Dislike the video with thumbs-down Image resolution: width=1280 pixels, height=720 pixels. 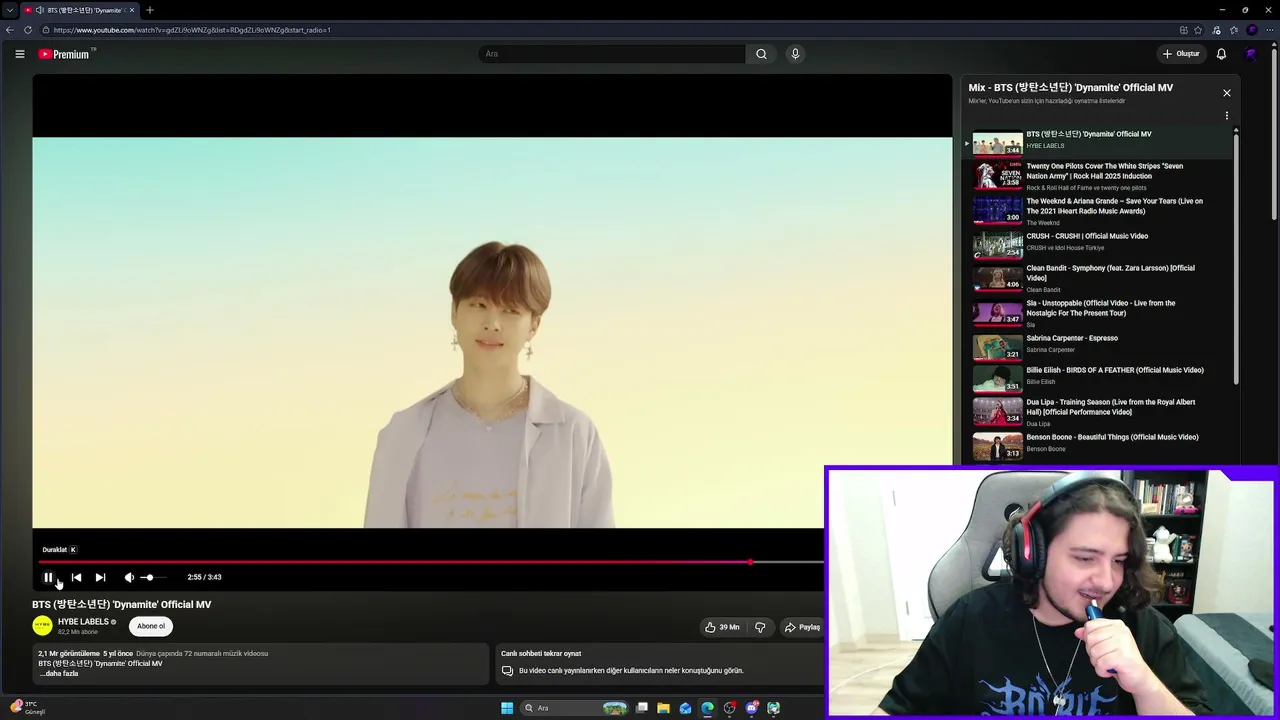pos(760,627)
